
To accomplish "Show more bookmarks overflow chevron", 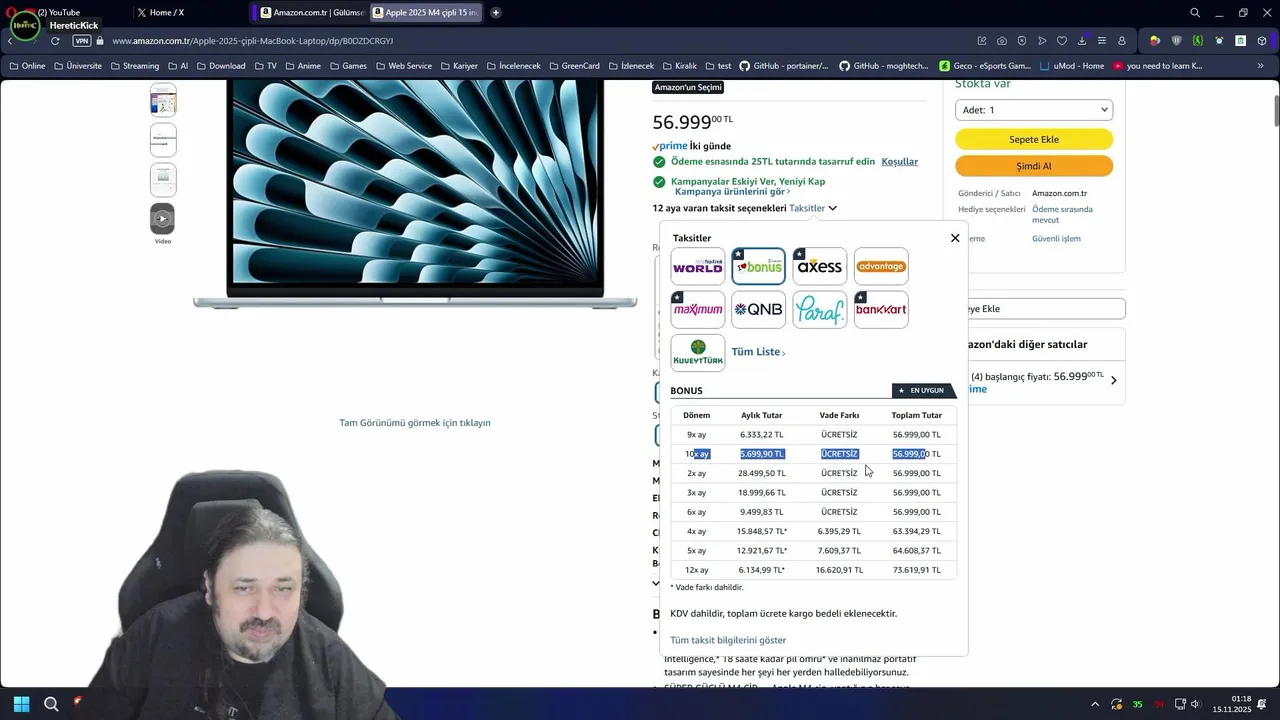I will pos(1261,66).
